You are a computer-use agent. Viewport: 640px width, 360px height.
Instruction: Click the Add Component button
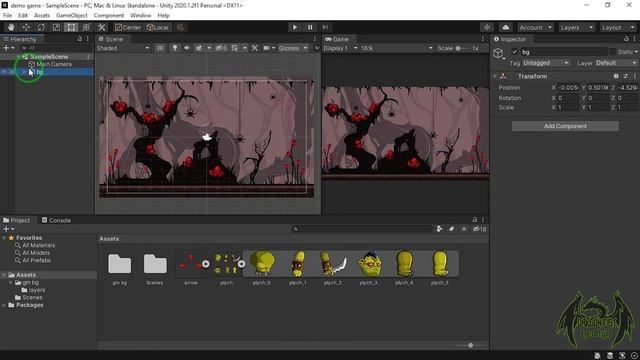coord(565,126)
